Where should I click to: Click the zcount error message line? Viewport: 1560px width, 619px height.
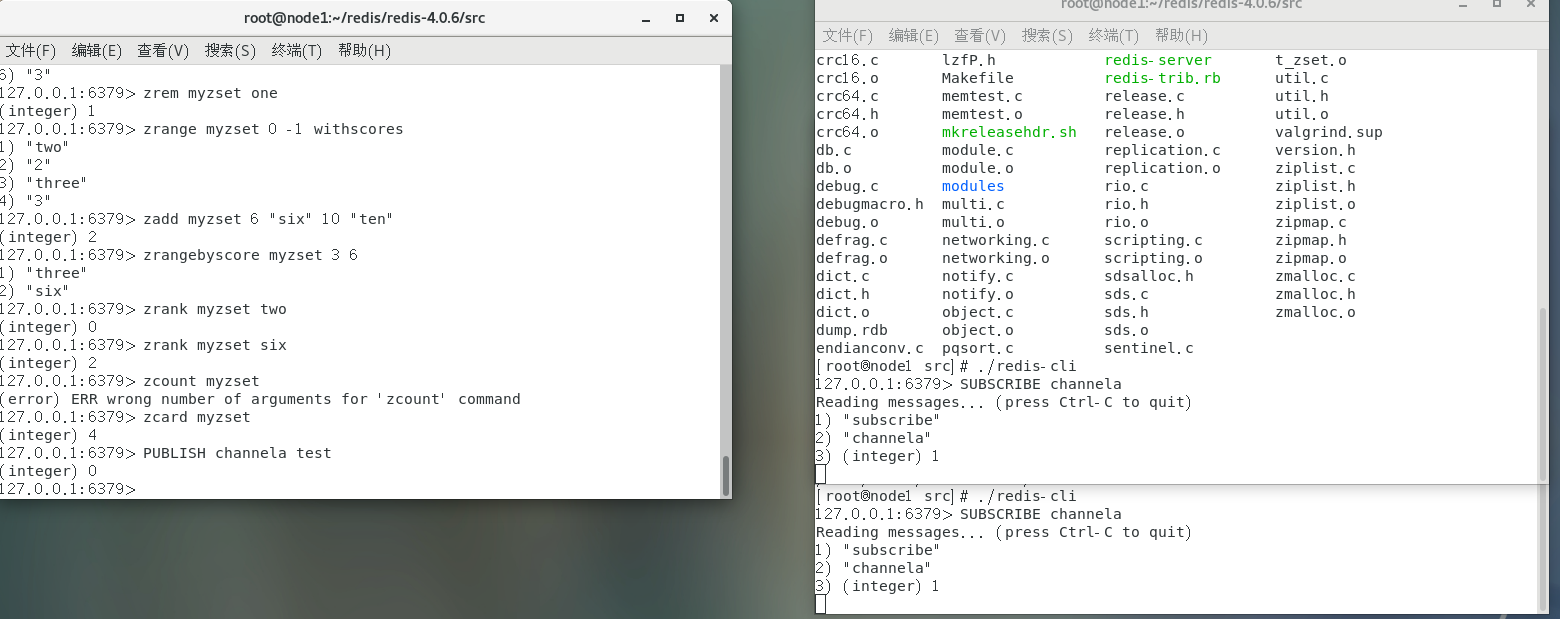pos(260,399)
